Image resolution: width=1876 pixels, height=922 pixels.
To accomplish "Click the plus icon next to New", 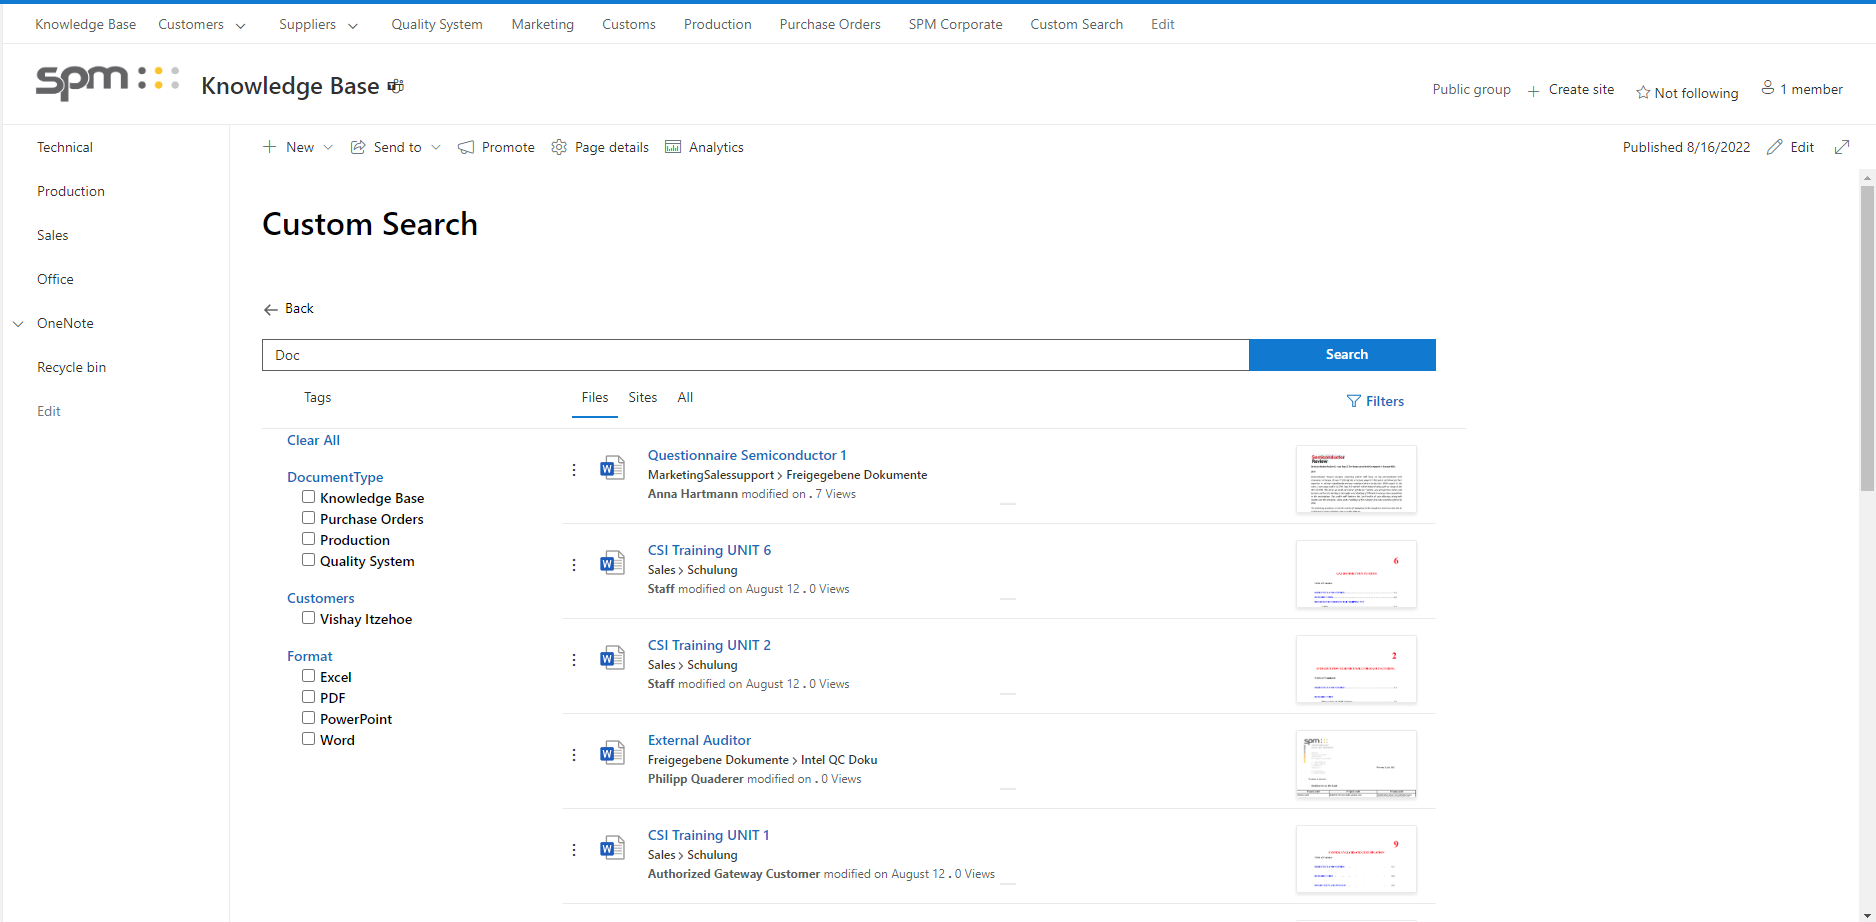I will point(269,147).
